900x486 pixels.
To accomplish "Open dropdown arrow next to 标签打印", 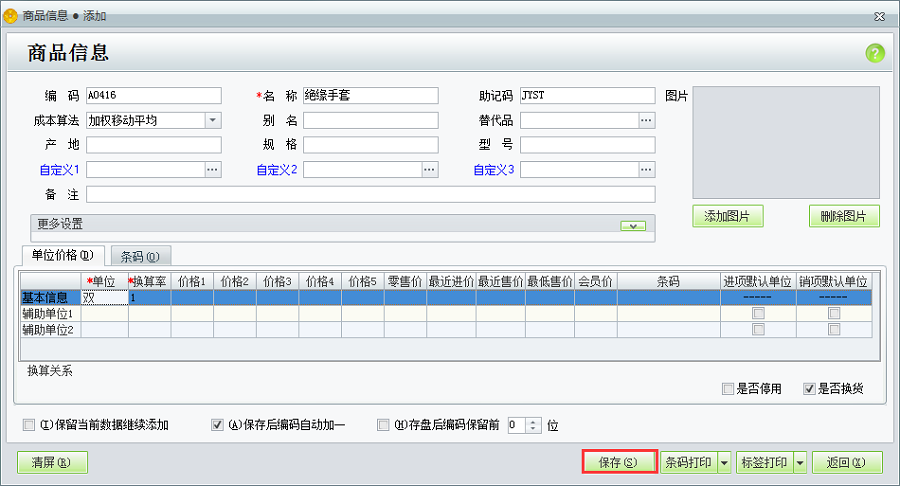I will [x=800, y=462].
